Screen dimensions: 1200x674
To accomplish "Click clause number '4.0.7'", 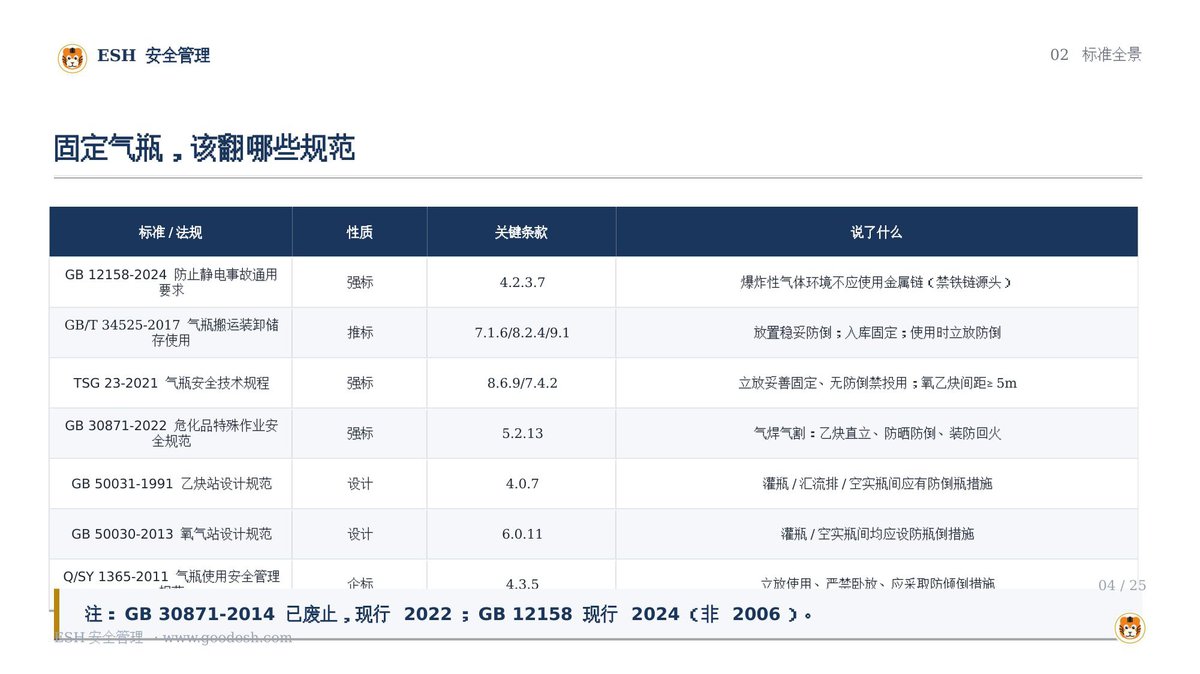I will point(522,484).
